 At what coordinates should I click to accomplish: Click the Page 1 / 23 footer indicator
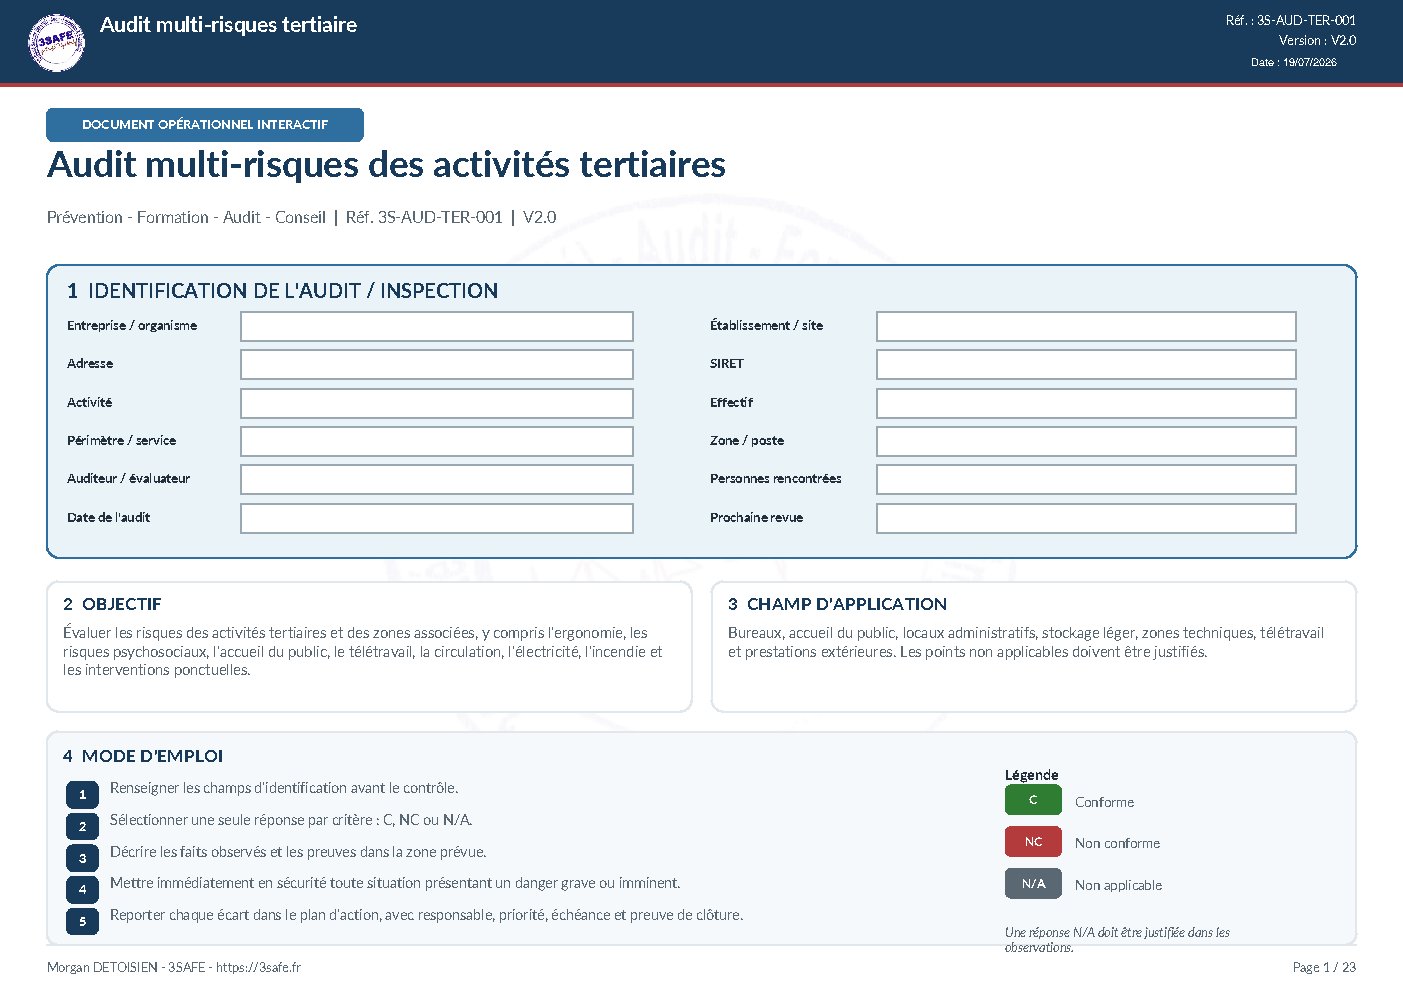pyautogui.click(x=1324, y=968)
